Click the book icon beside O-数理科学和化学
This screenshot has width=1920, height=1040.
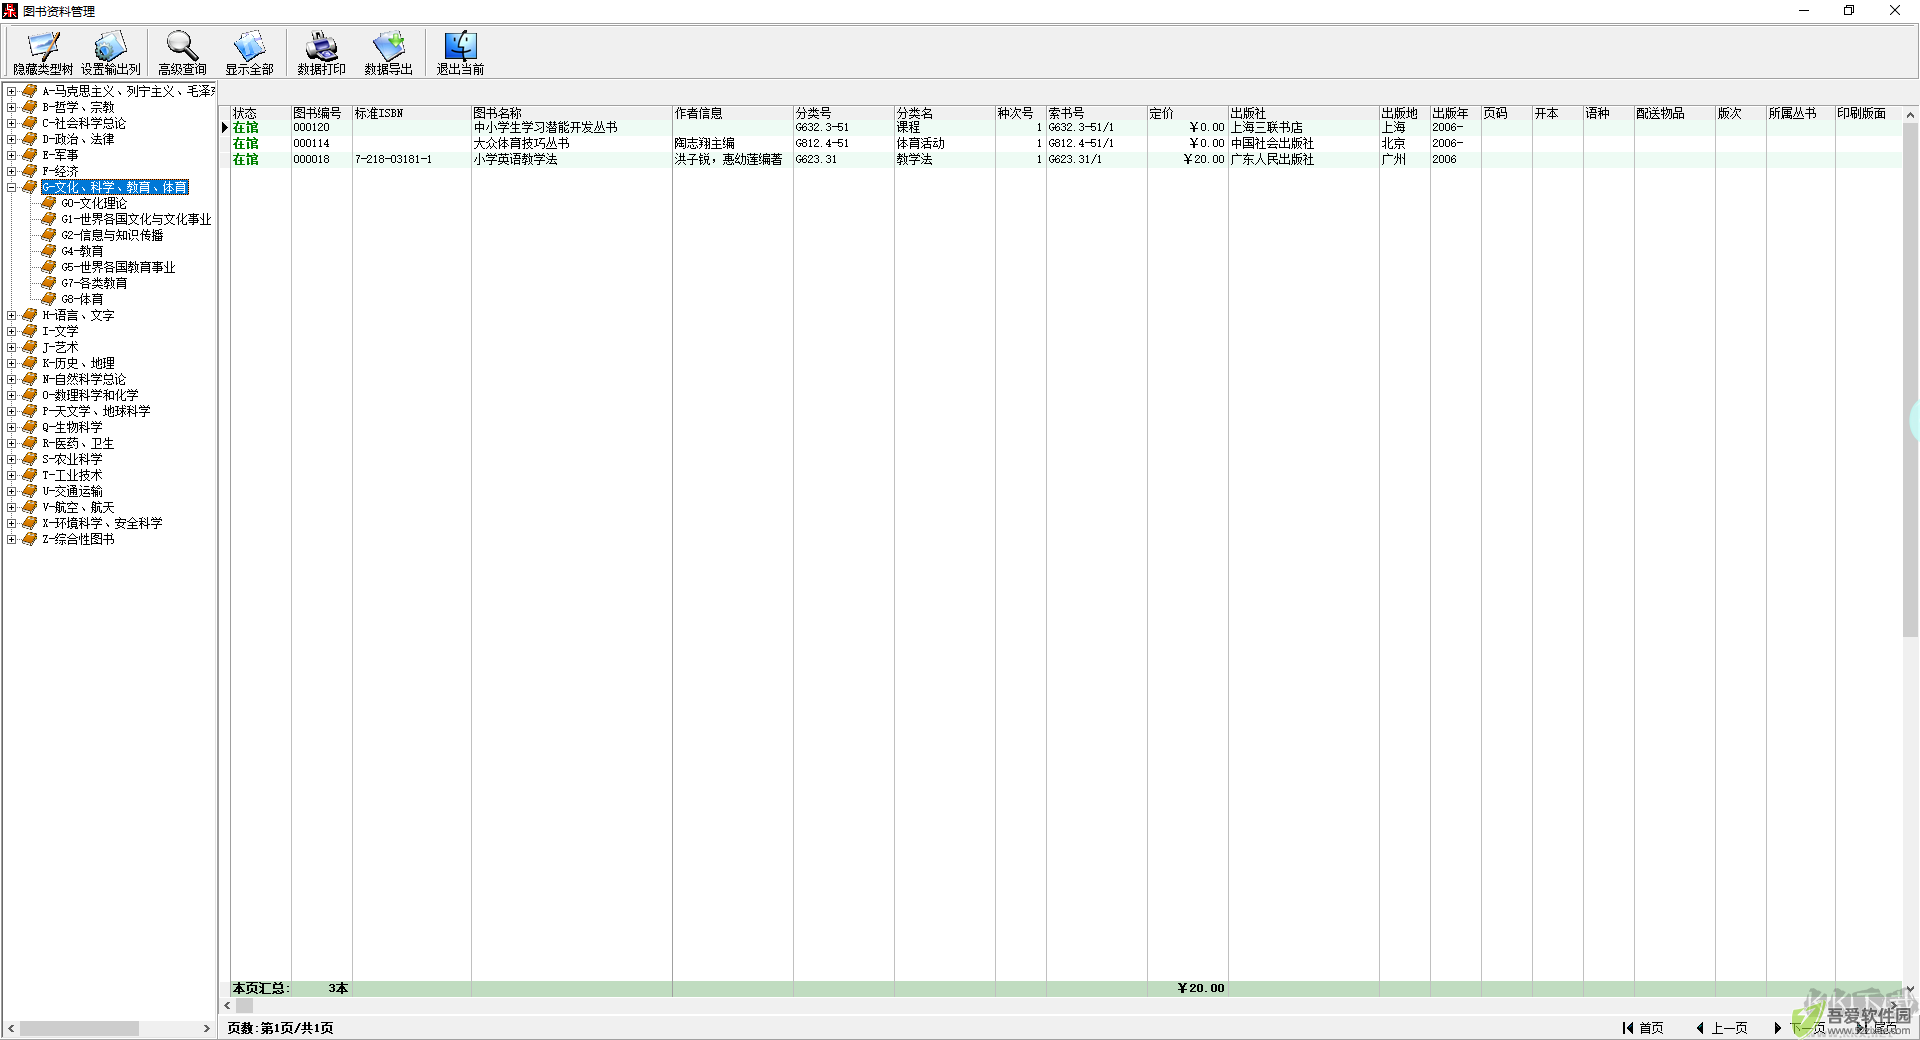30,395
